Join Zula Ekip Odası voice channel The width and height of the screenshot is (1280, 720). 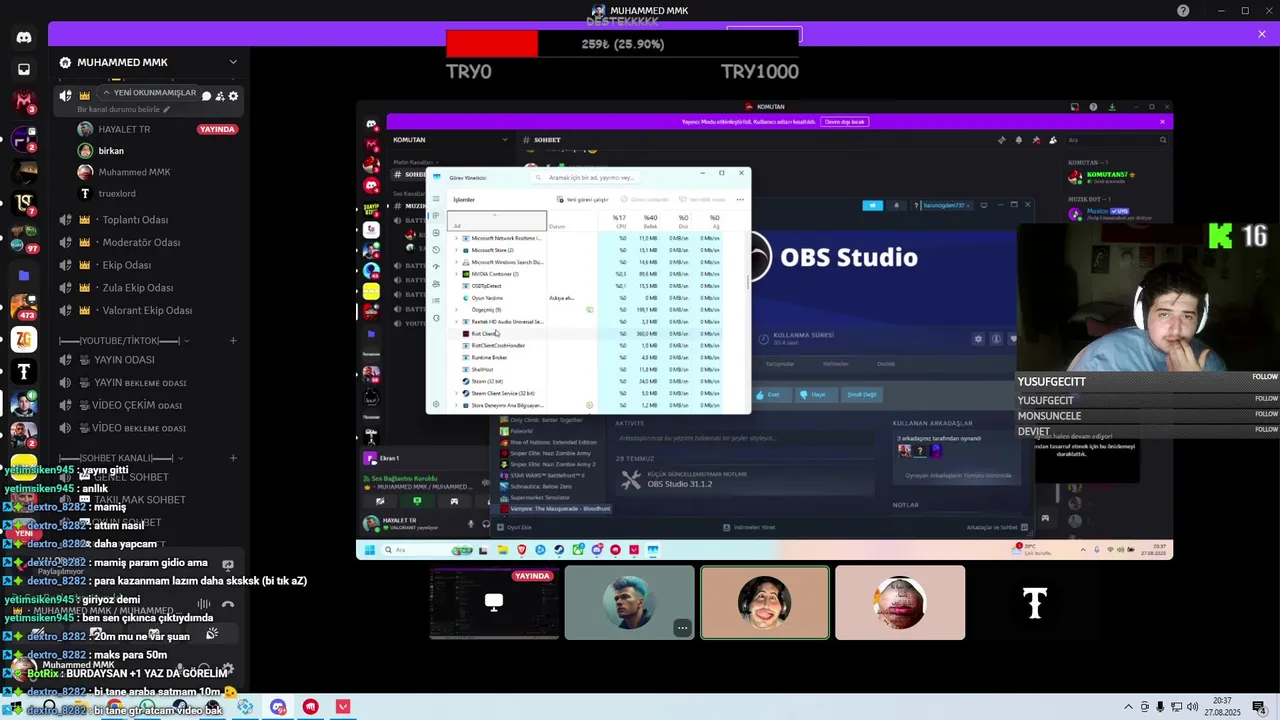tap(148, 288)
